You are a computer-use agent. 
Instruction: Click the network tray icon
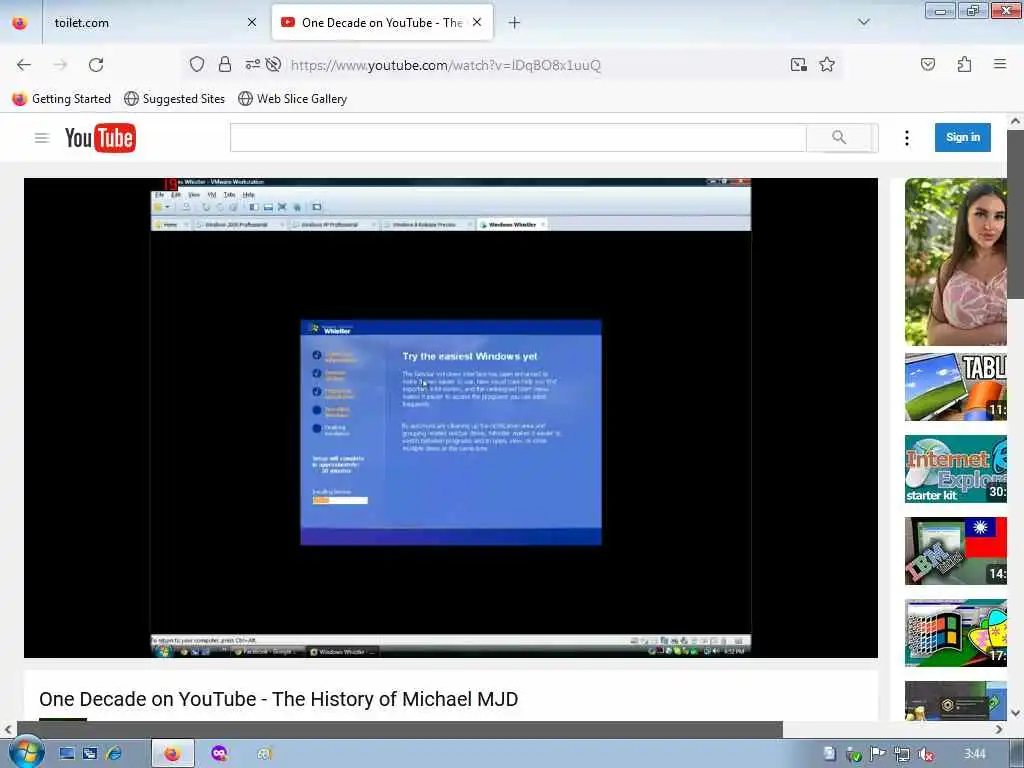pos(902,754)
